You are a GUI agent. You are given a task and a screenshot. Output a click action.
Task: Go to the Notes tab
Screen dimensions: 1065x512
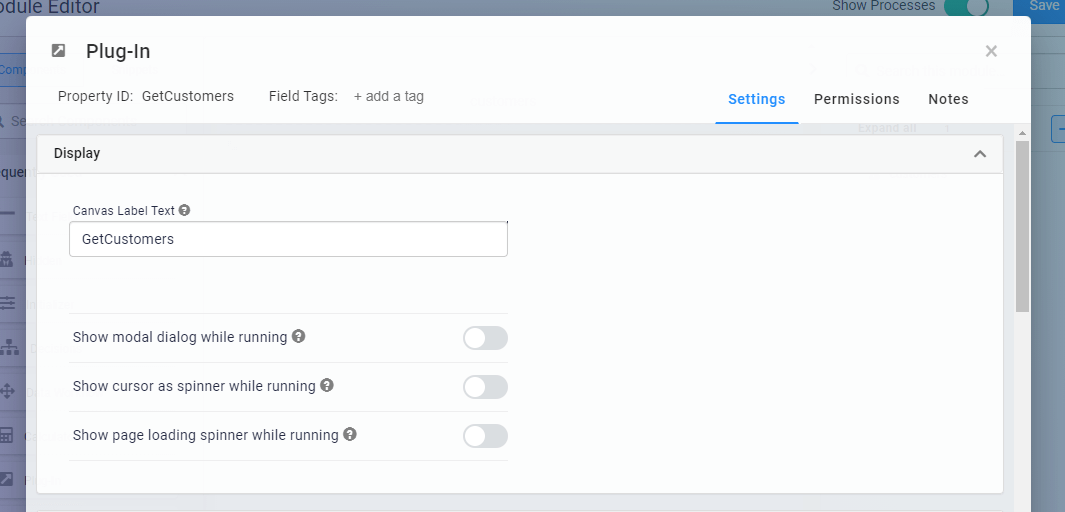(948, 99)
